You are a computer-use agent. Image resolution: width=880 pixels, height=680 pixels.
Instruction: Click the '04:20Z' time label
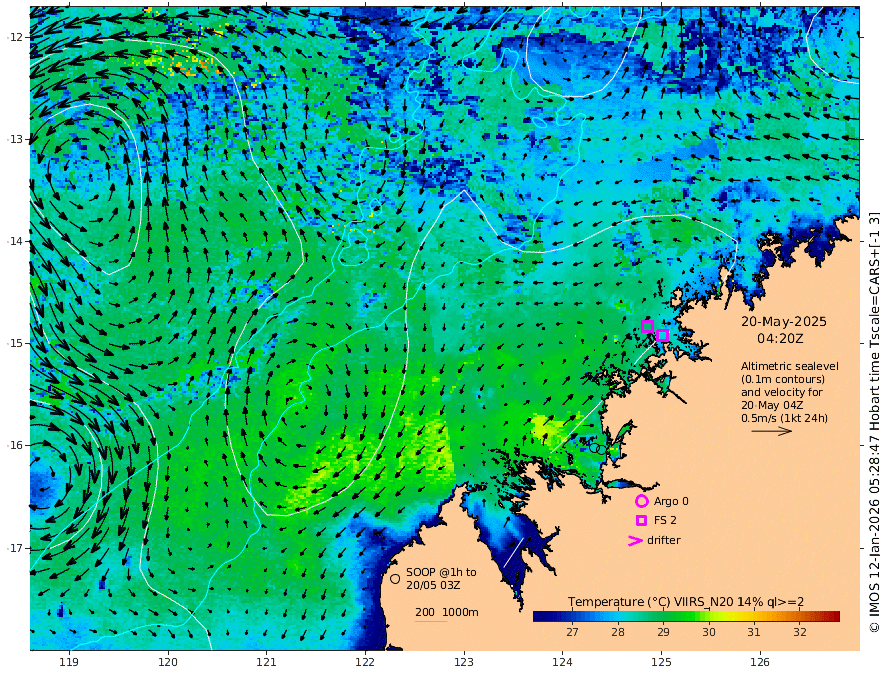tap(780, 339)
